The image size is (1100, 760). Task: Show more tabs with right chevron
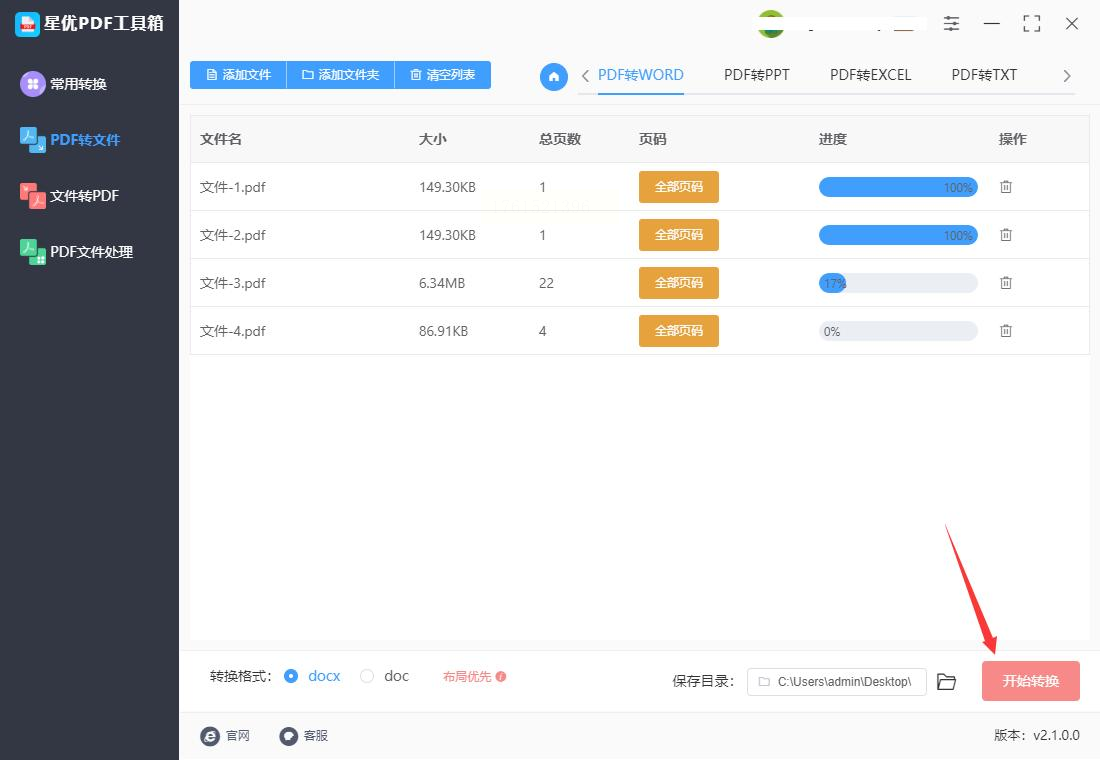pos(1066,76)
